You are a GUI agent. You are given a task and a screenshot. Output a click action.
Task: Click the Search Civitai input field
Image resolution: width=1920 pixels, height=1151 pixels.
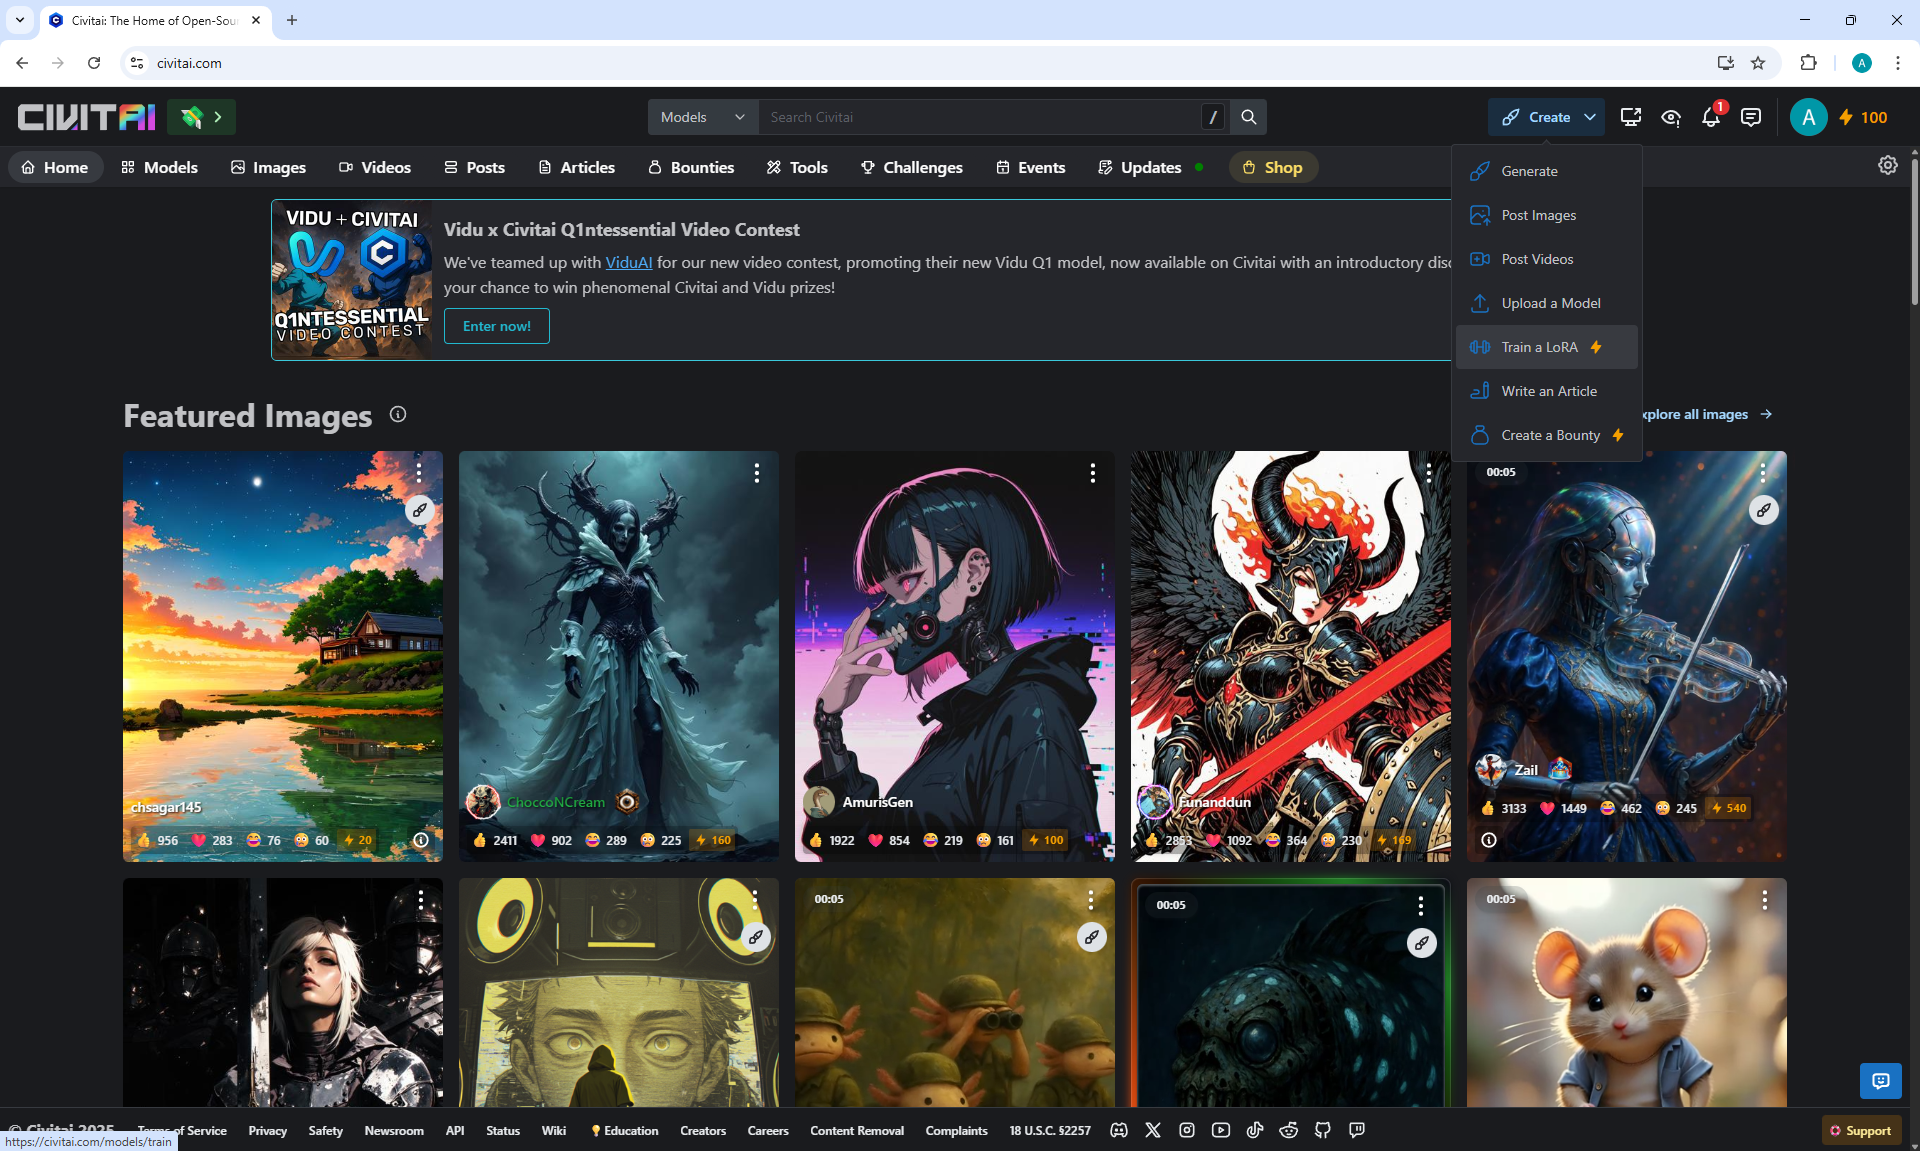[x=980, y=117]
